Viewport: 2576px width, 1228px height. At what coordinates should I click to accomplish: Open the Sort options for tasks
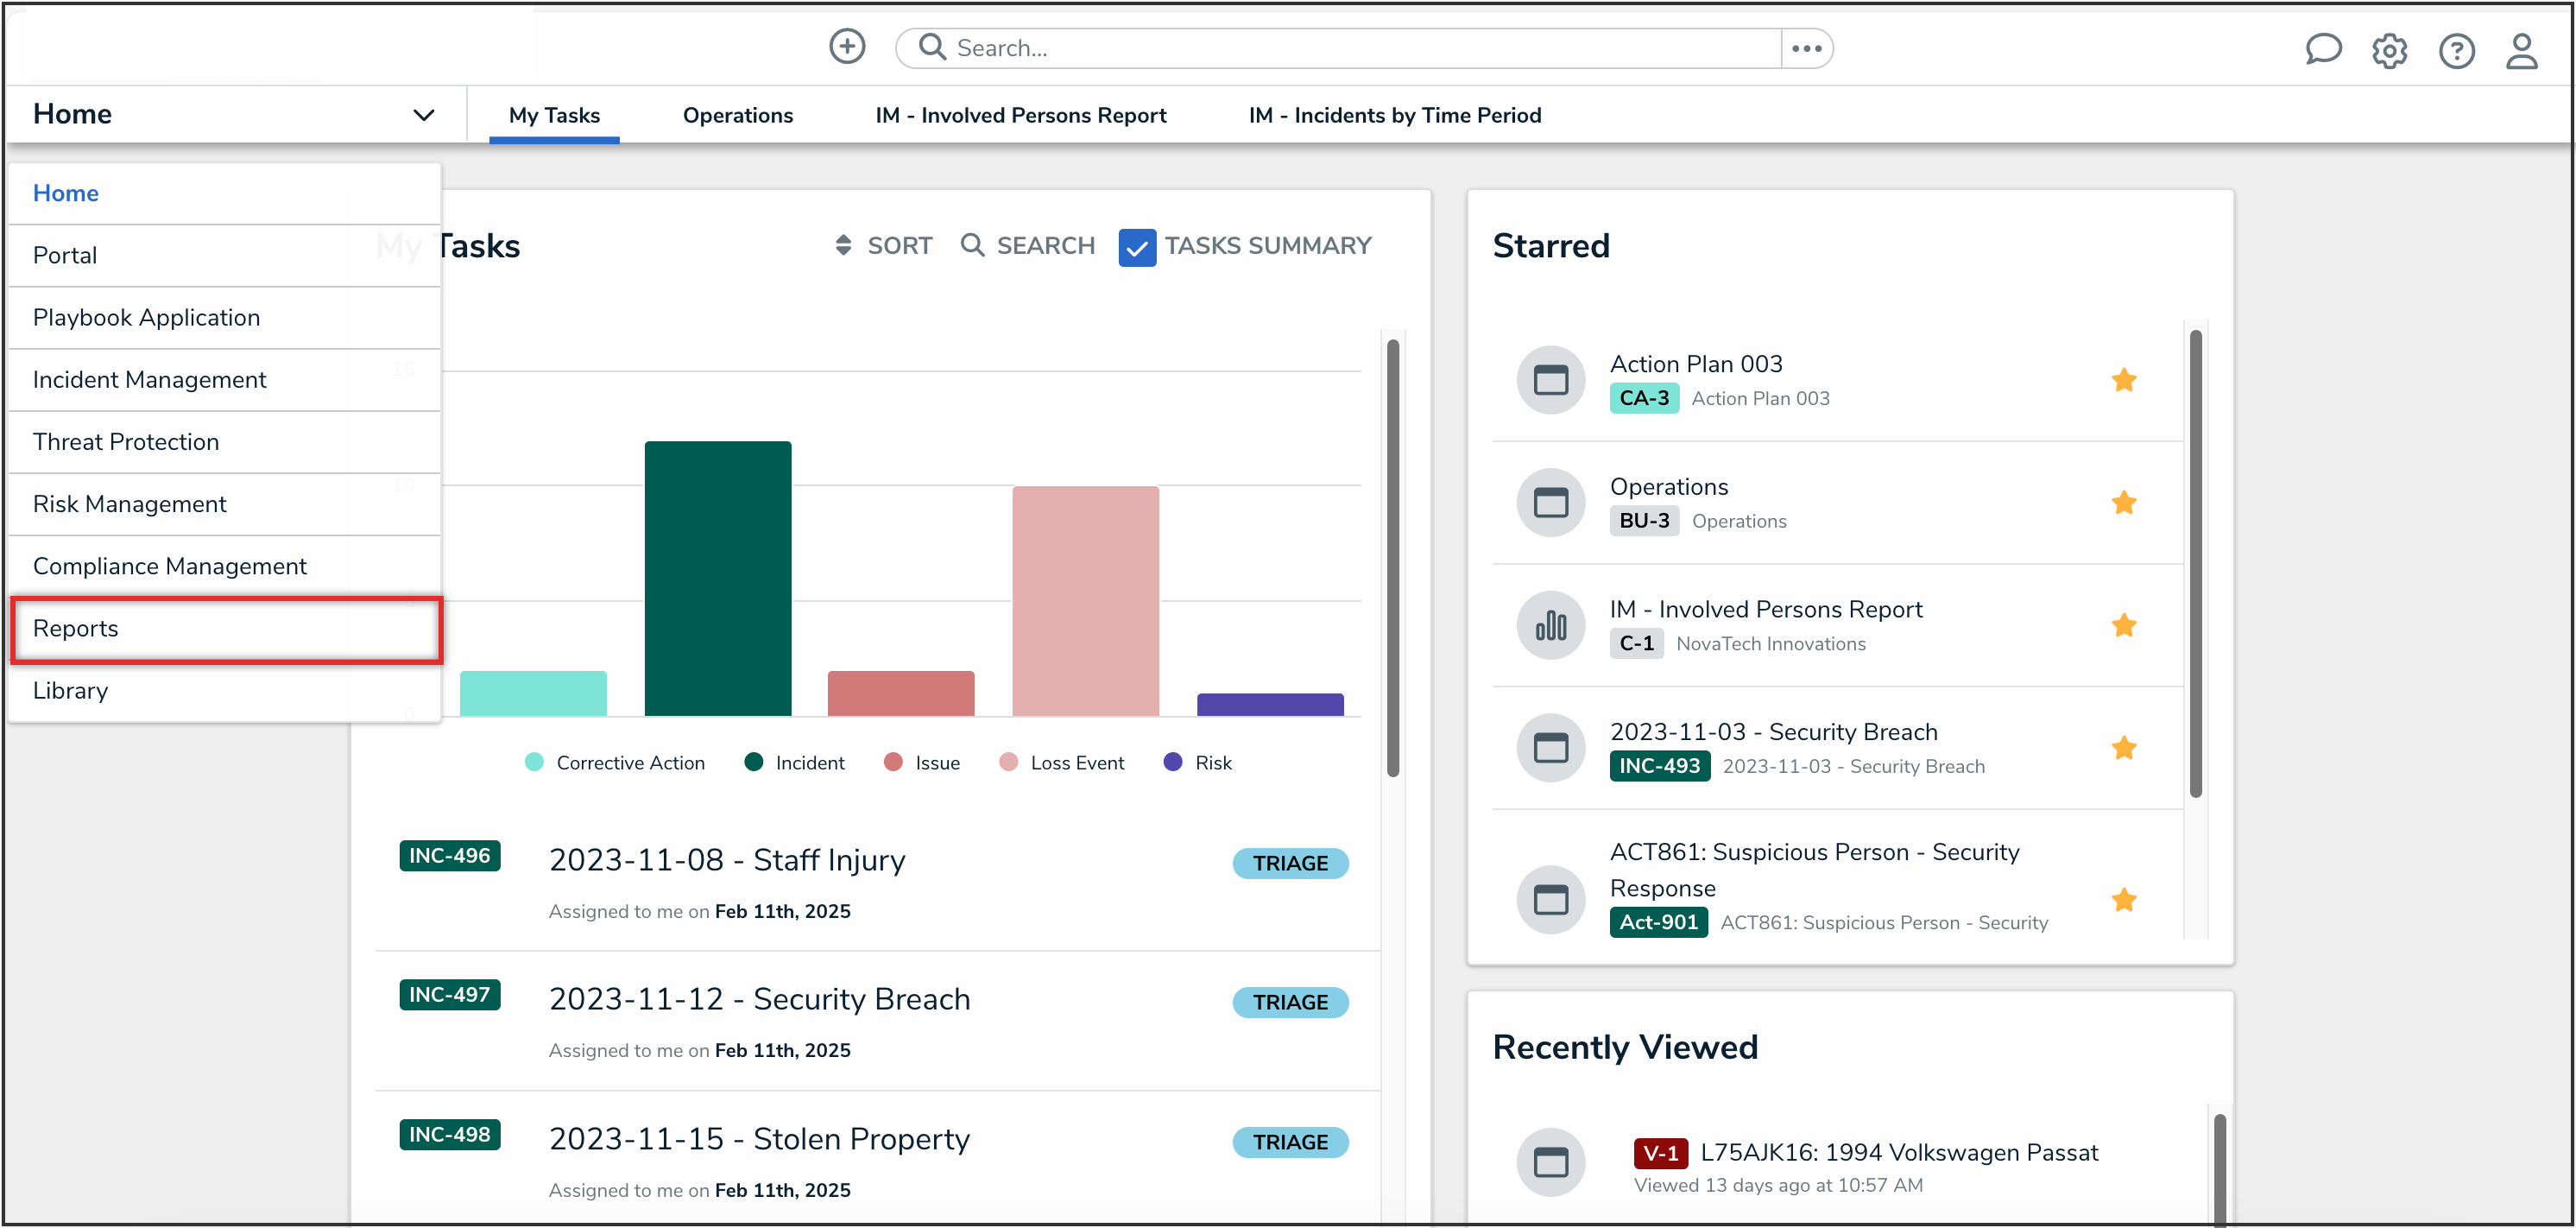coord(883,246)
